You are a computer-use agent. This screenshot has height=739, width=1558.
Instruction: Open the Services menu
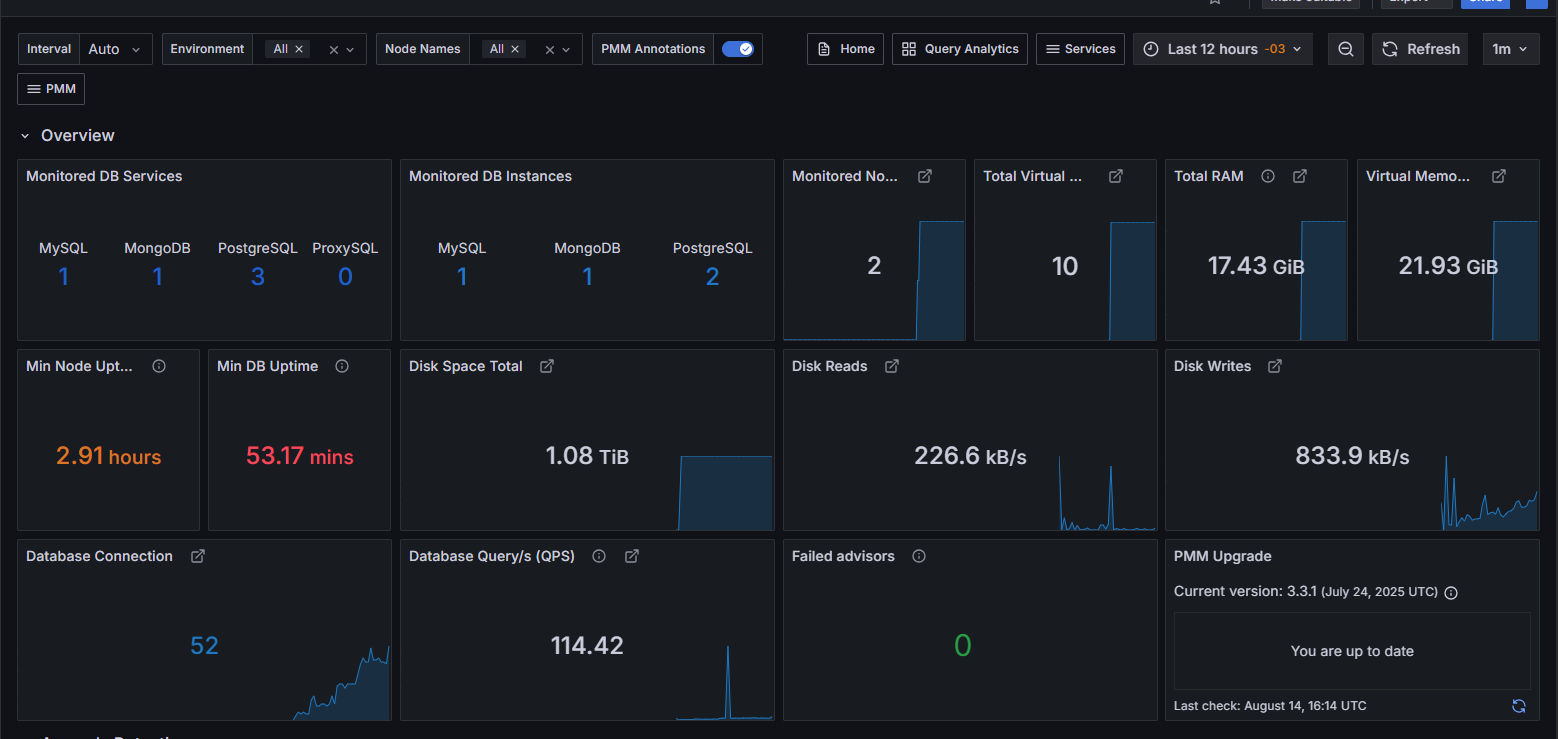point(1080,49)
